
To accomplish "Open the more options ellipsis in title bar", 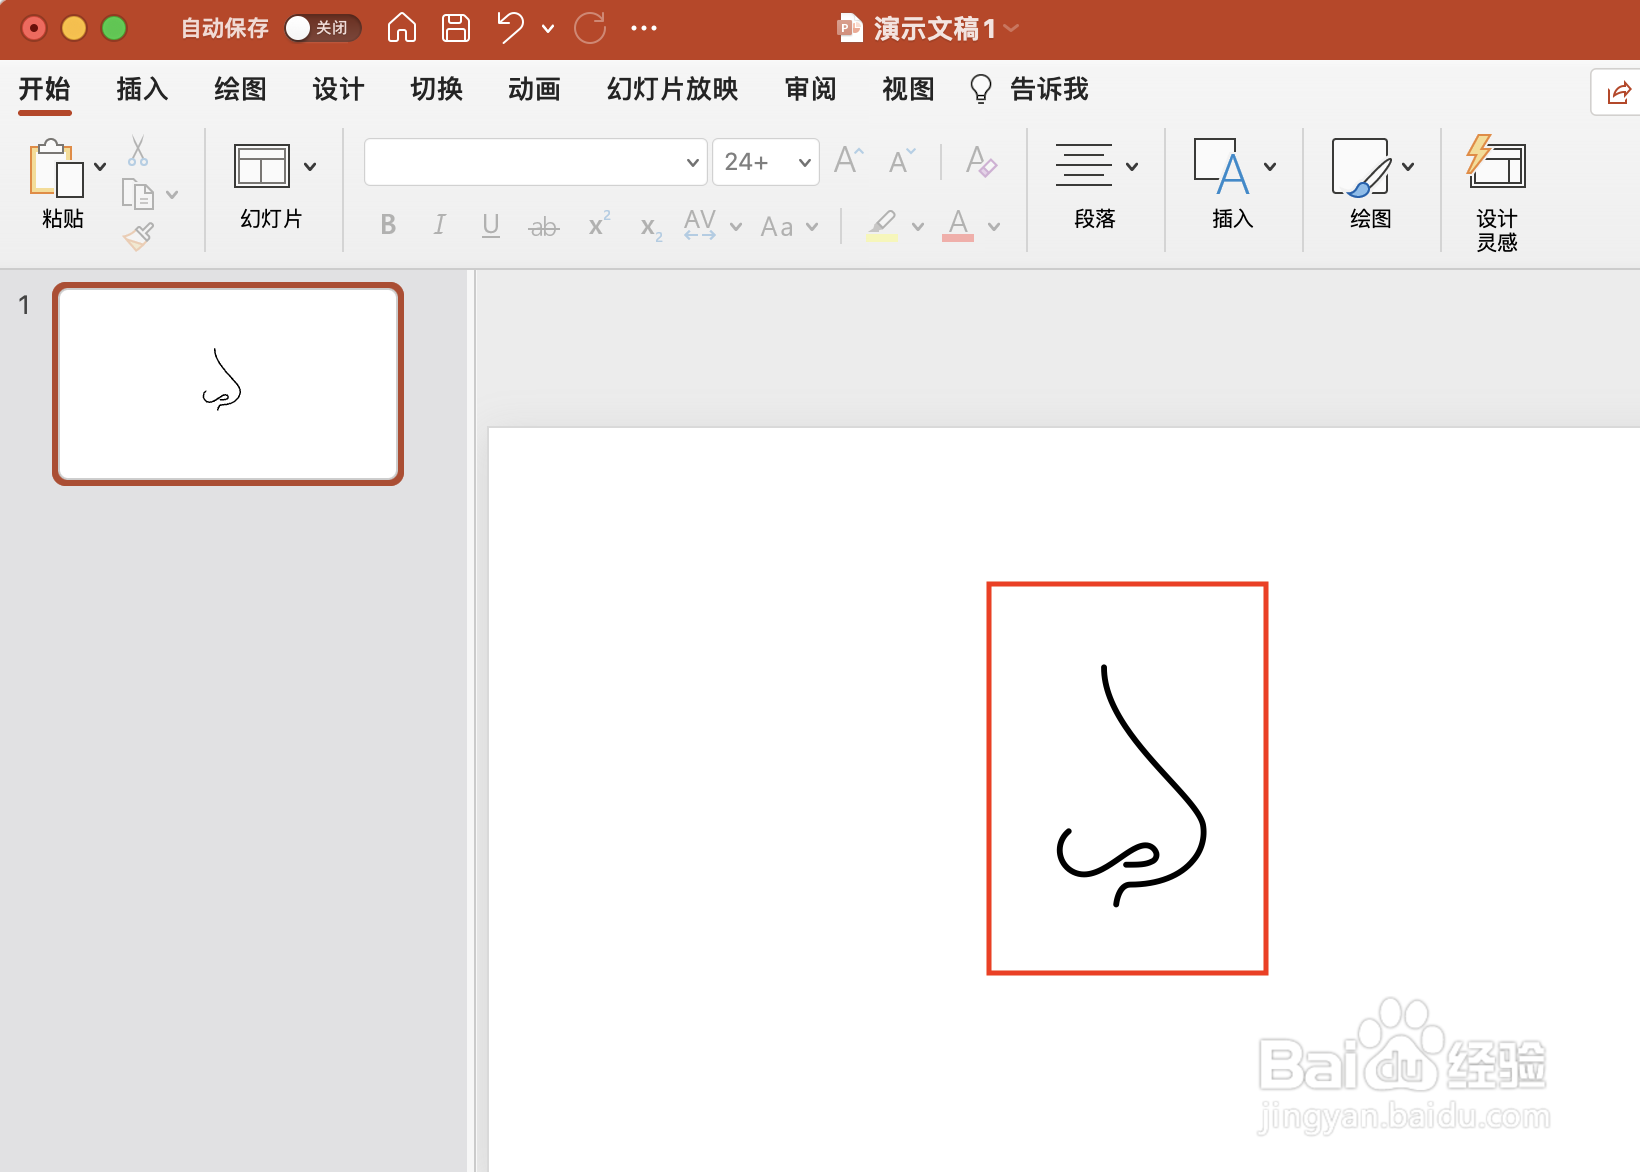I will click(644, 28).
